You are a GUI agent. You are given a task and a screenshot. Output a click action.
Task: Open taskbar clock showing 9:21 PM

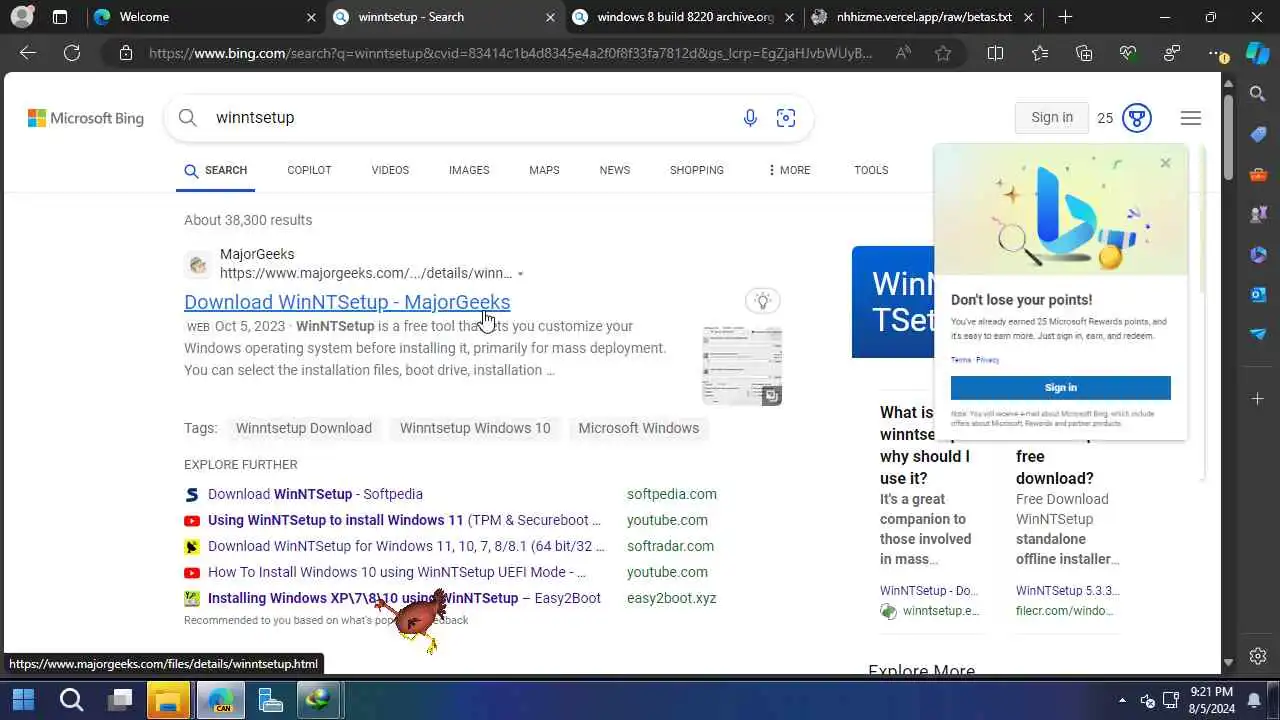[1210, 700]
